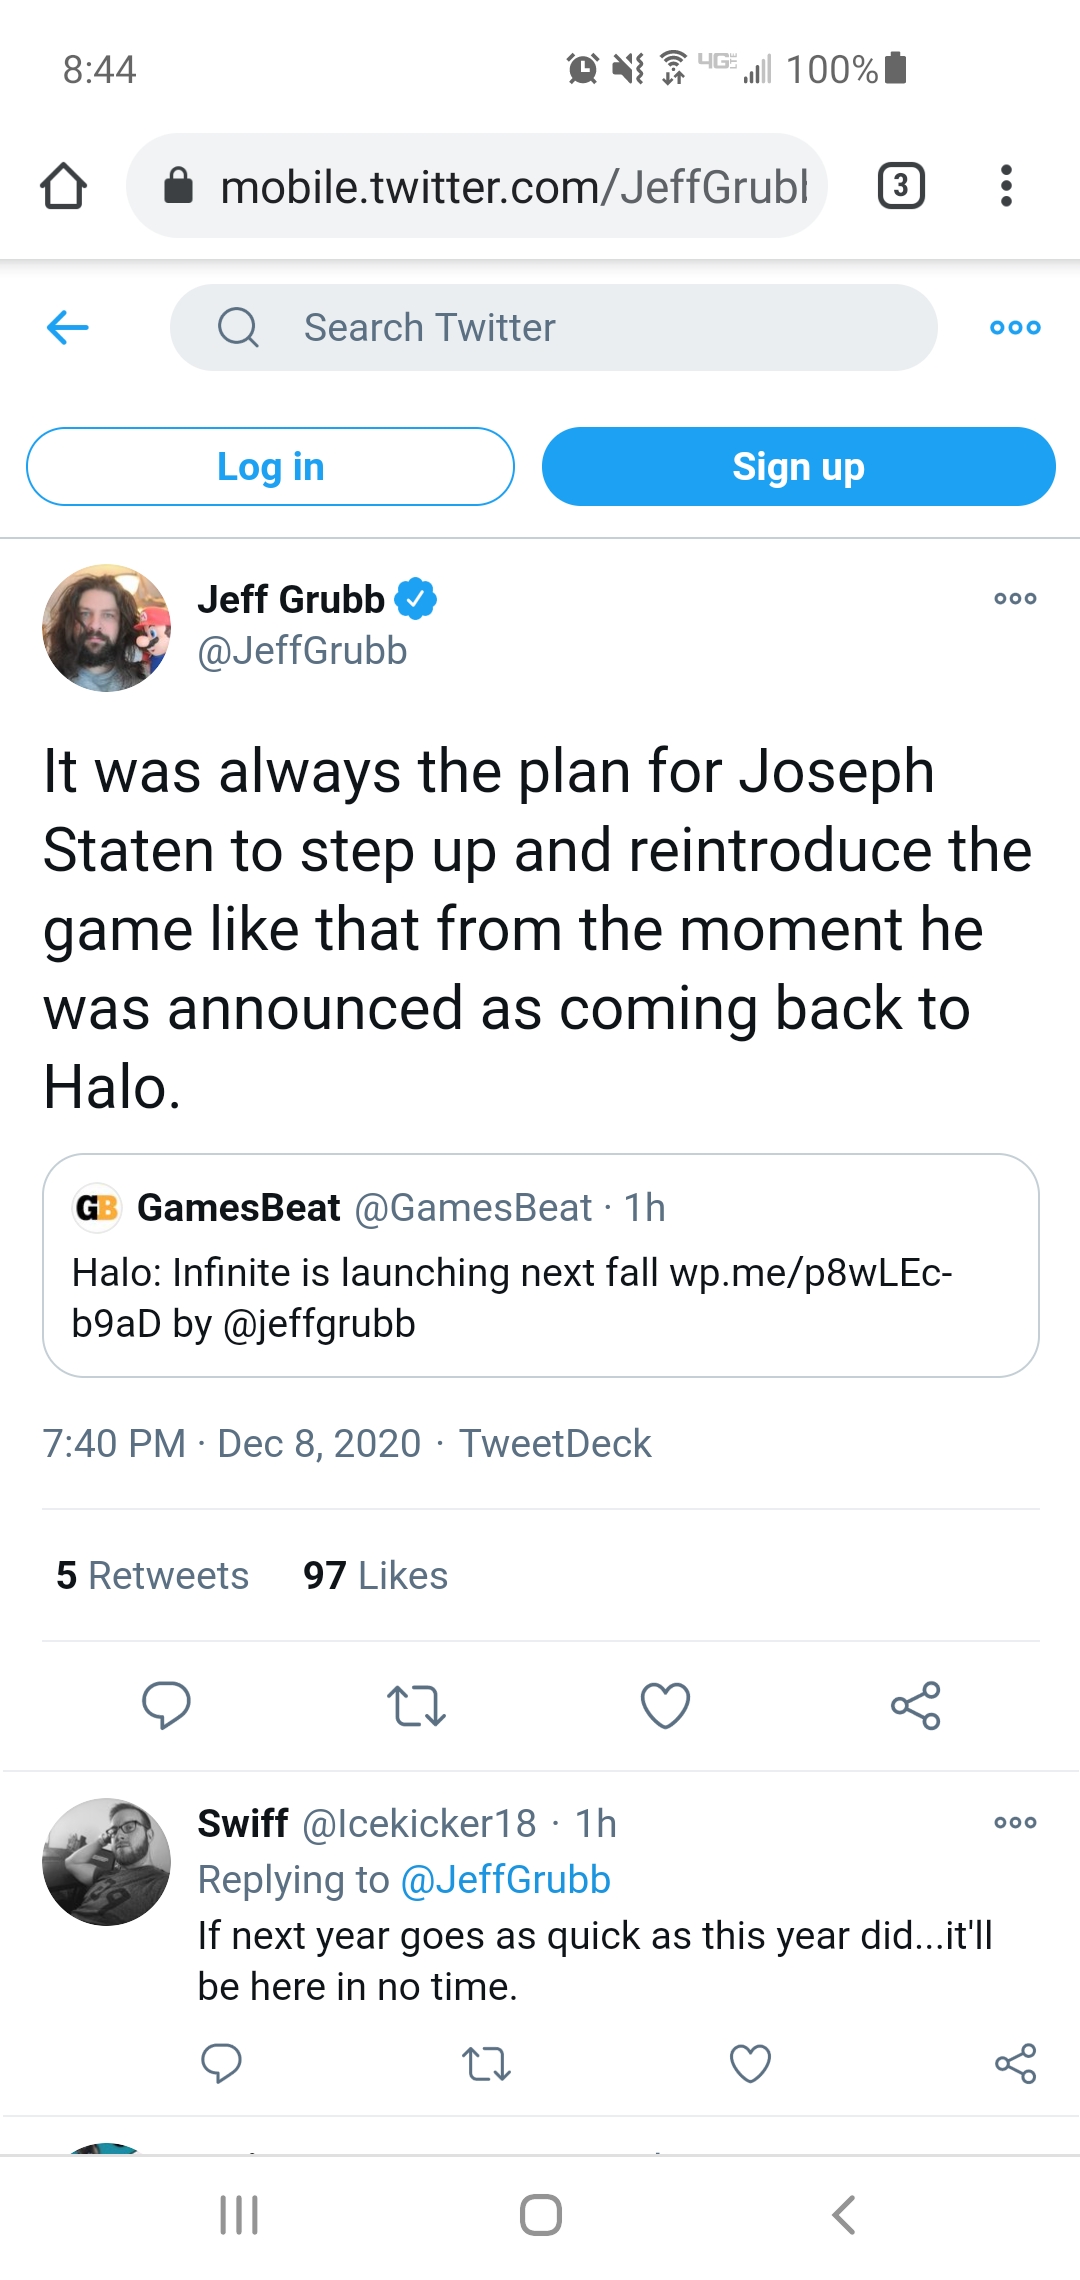View the 5 Retweets list
Image resolution: width=1080 pixels, height=2280 pixels.
pos(152,1576)
